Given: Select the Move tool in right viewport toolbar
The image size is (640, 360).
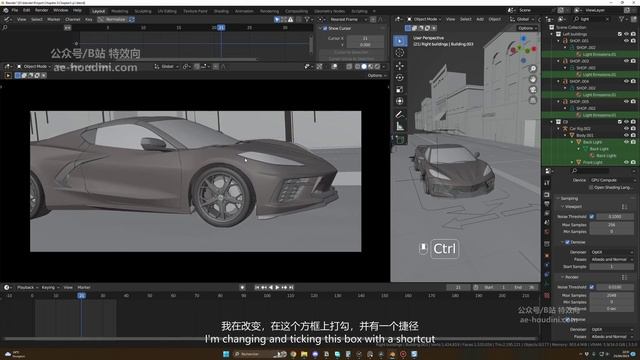Looking at the screenshot, I should pyautogui.click(x=400, y=65).
